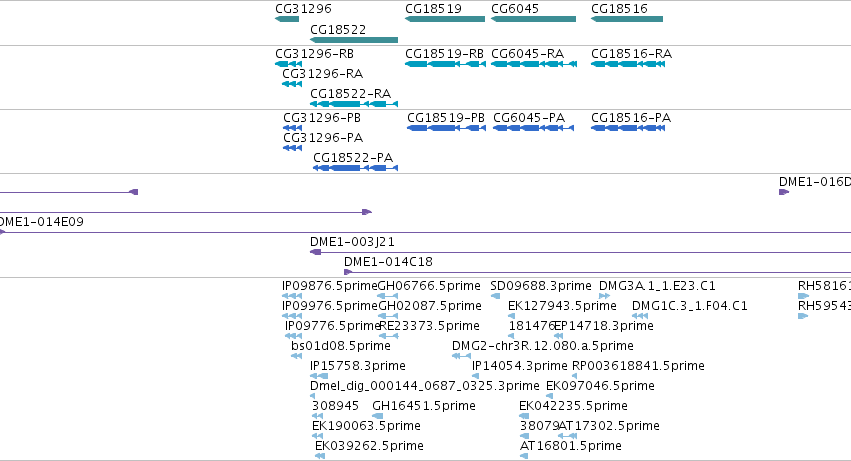851x461 pixels.
Task: Click protein label CG31296-PA
Action: pos(323,138)
